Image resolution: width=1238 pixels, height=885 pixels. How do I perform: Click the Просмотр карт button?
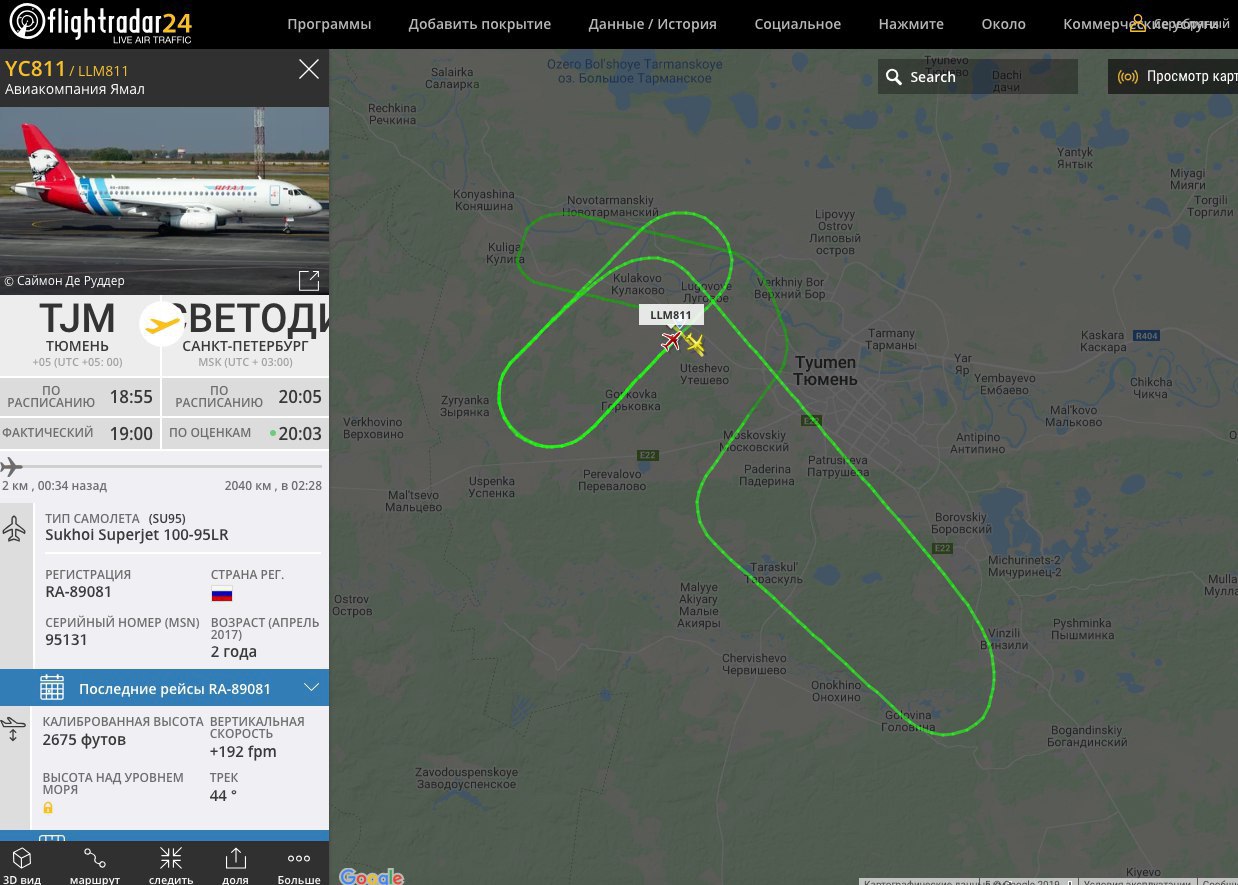(1173, 76)
